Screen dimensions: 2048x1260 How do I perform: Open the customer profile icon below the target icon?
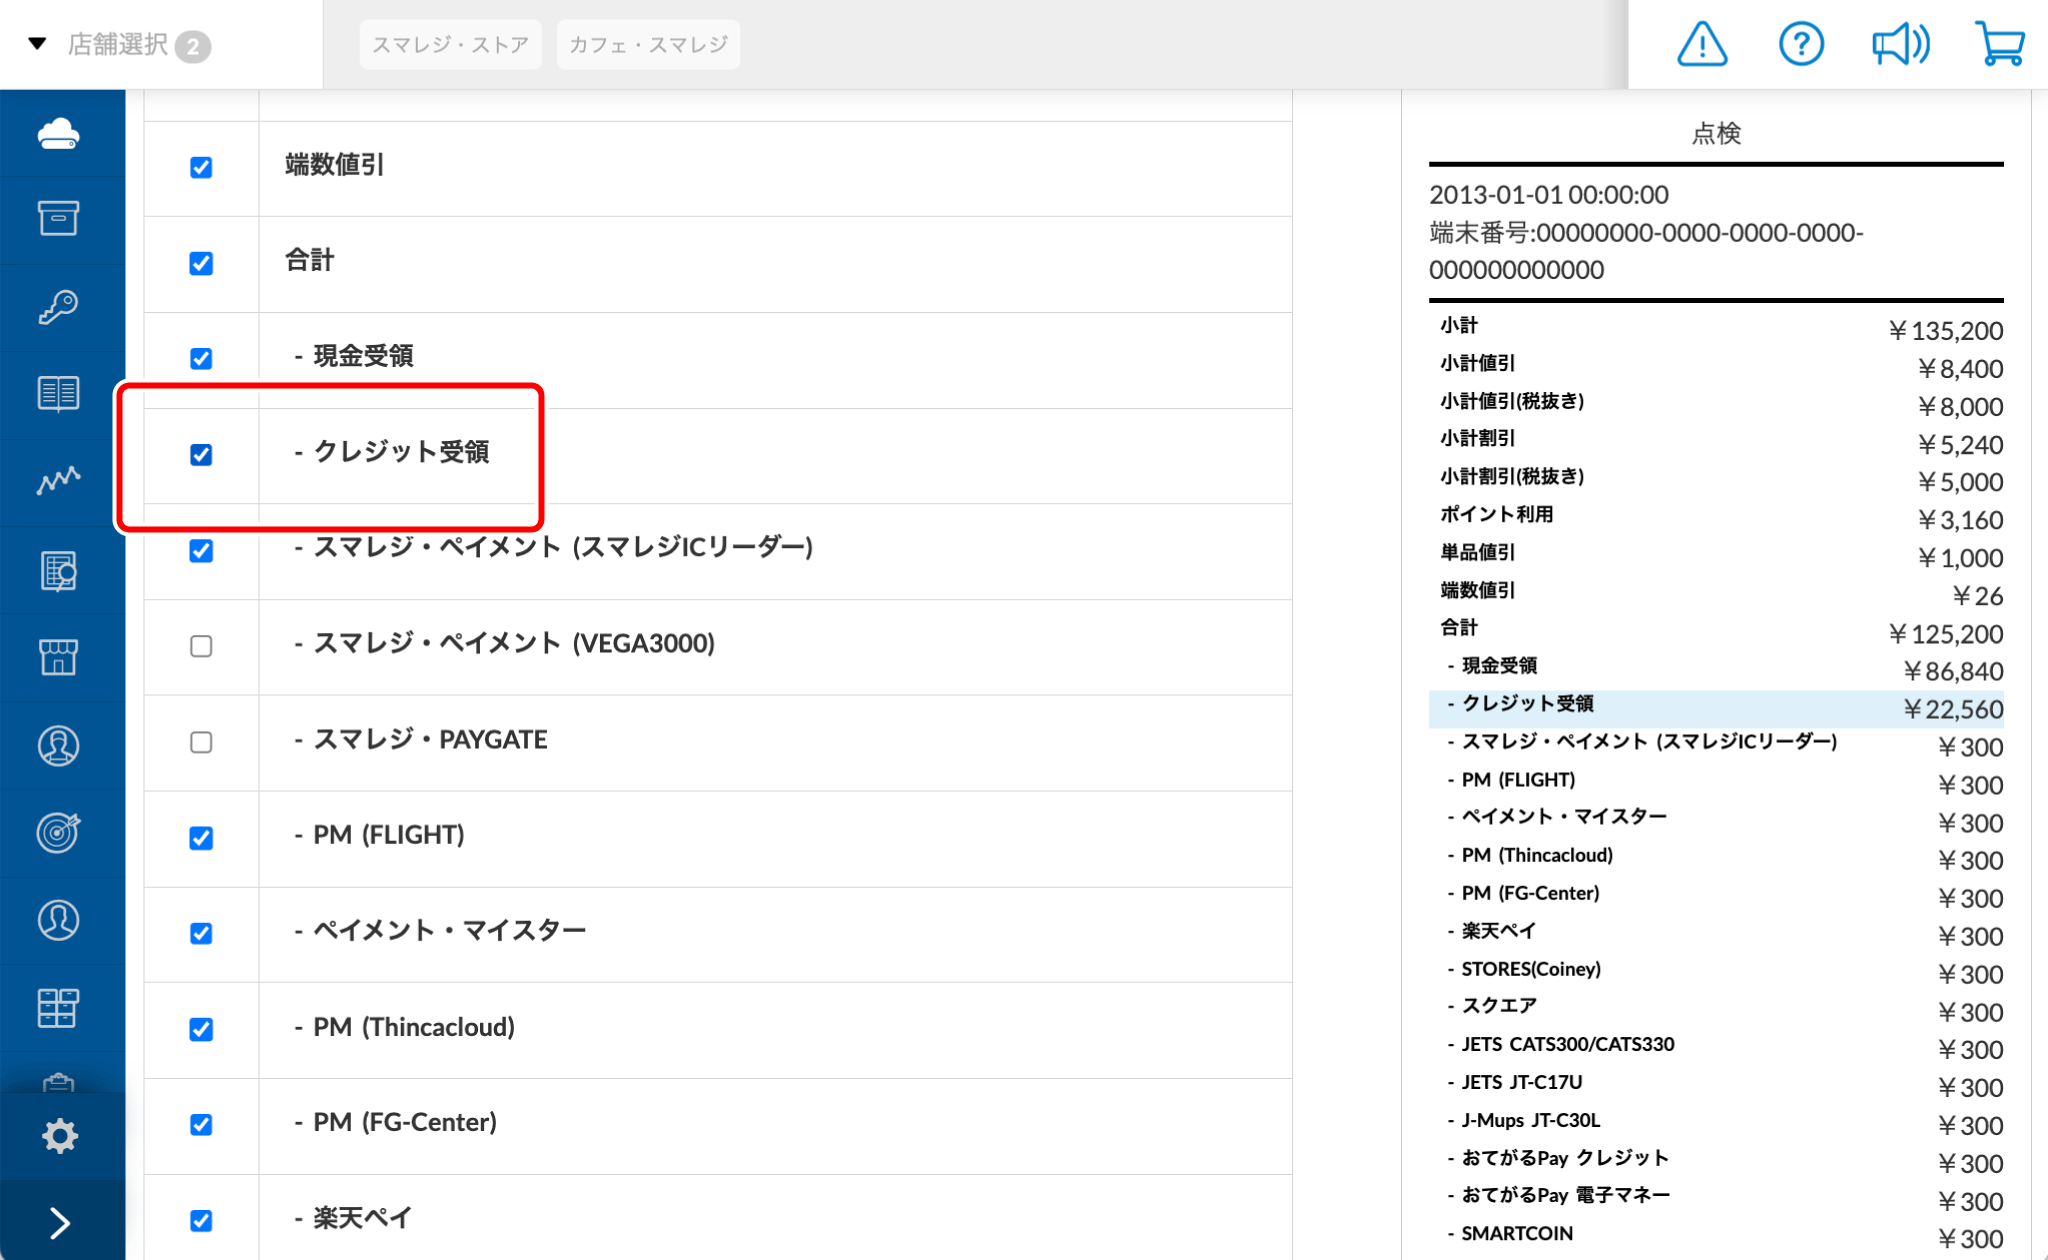tap(59, 919)
